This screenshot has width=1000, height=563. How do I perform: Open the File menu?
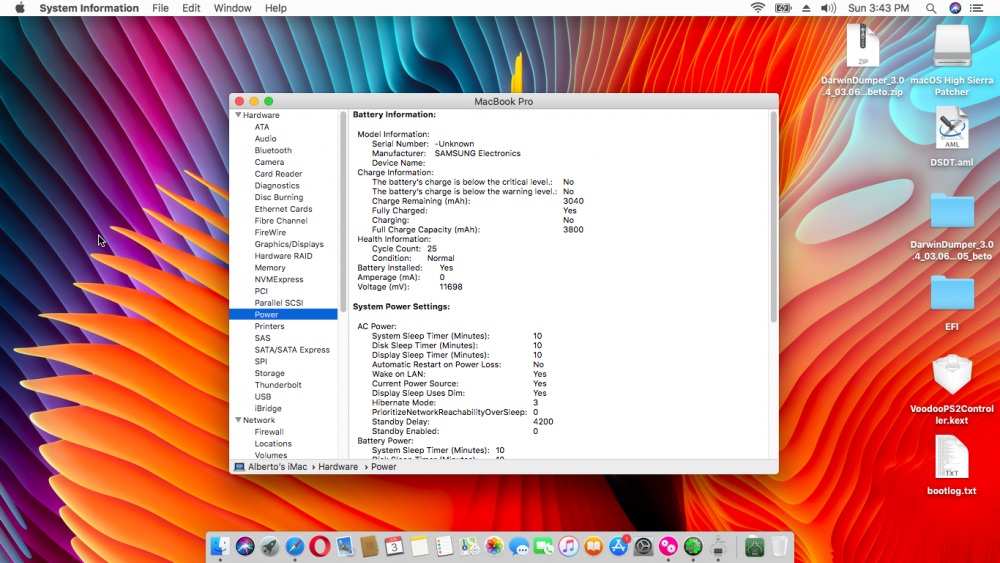[160, 8]
